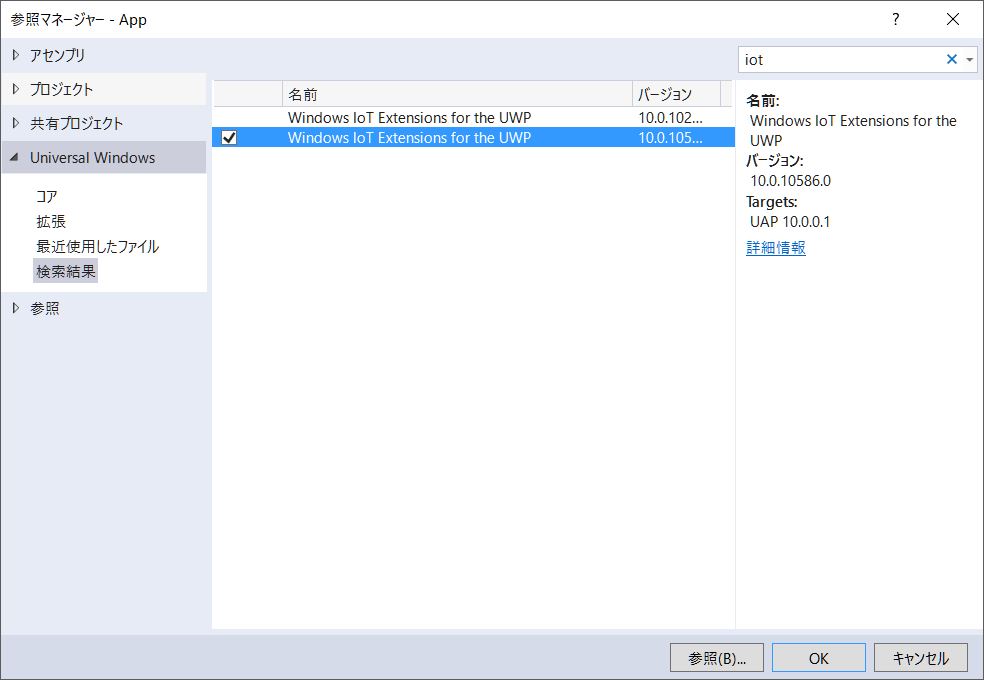Image resolution: width=984 pixels, height=680 pixels.
Task: Open the search box dropdown arrow
Action: point(970,60)
